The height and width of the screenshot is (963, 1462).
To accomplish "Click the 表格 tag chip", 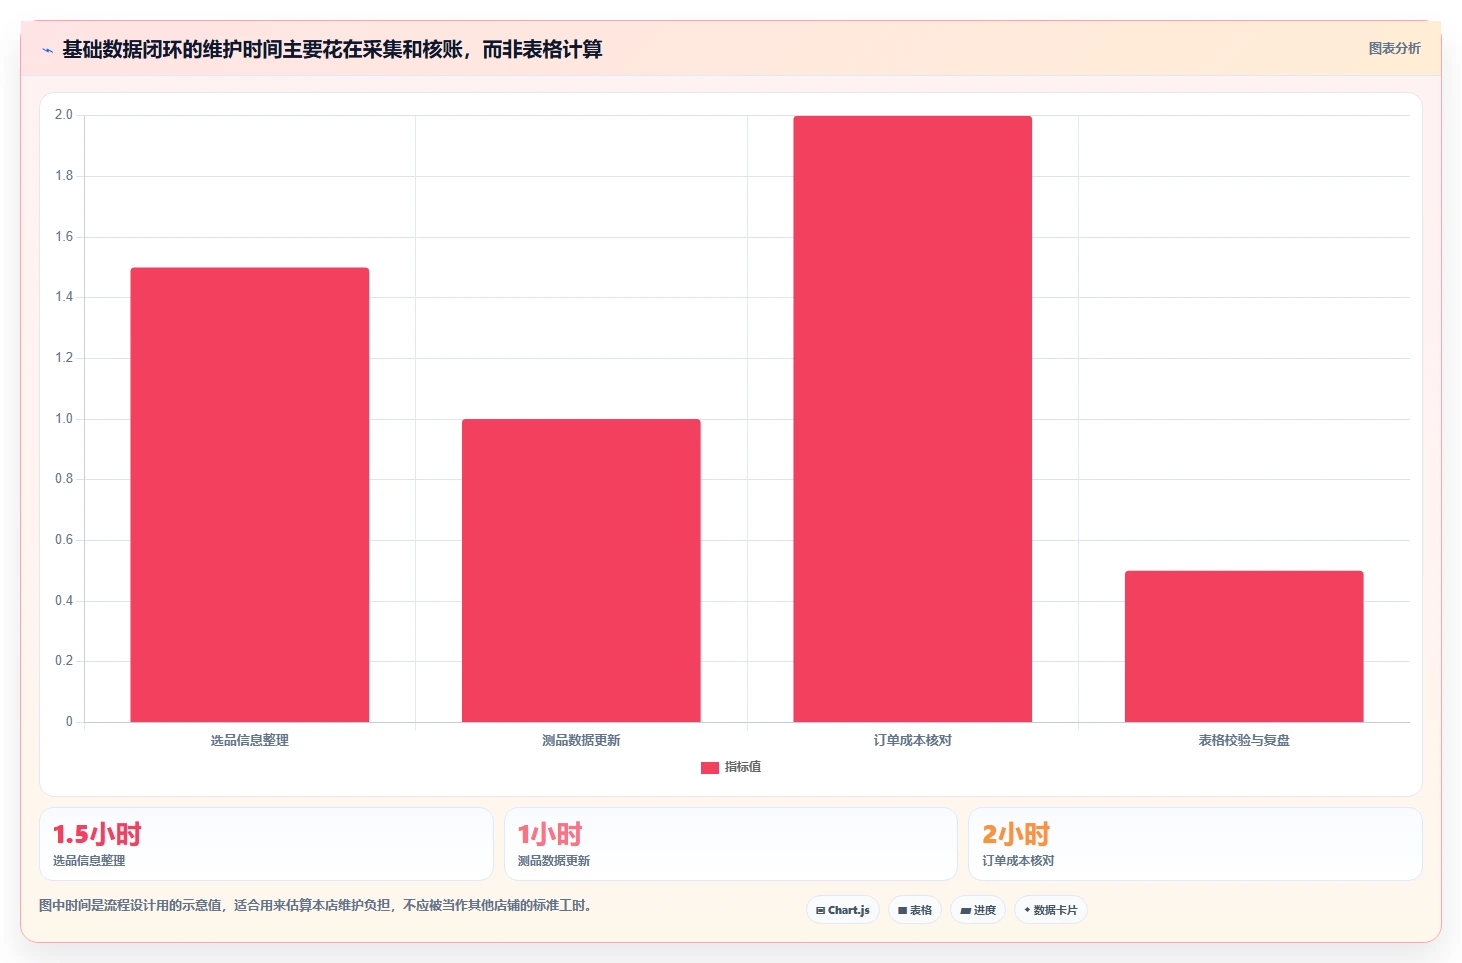I will pos(915,910).
